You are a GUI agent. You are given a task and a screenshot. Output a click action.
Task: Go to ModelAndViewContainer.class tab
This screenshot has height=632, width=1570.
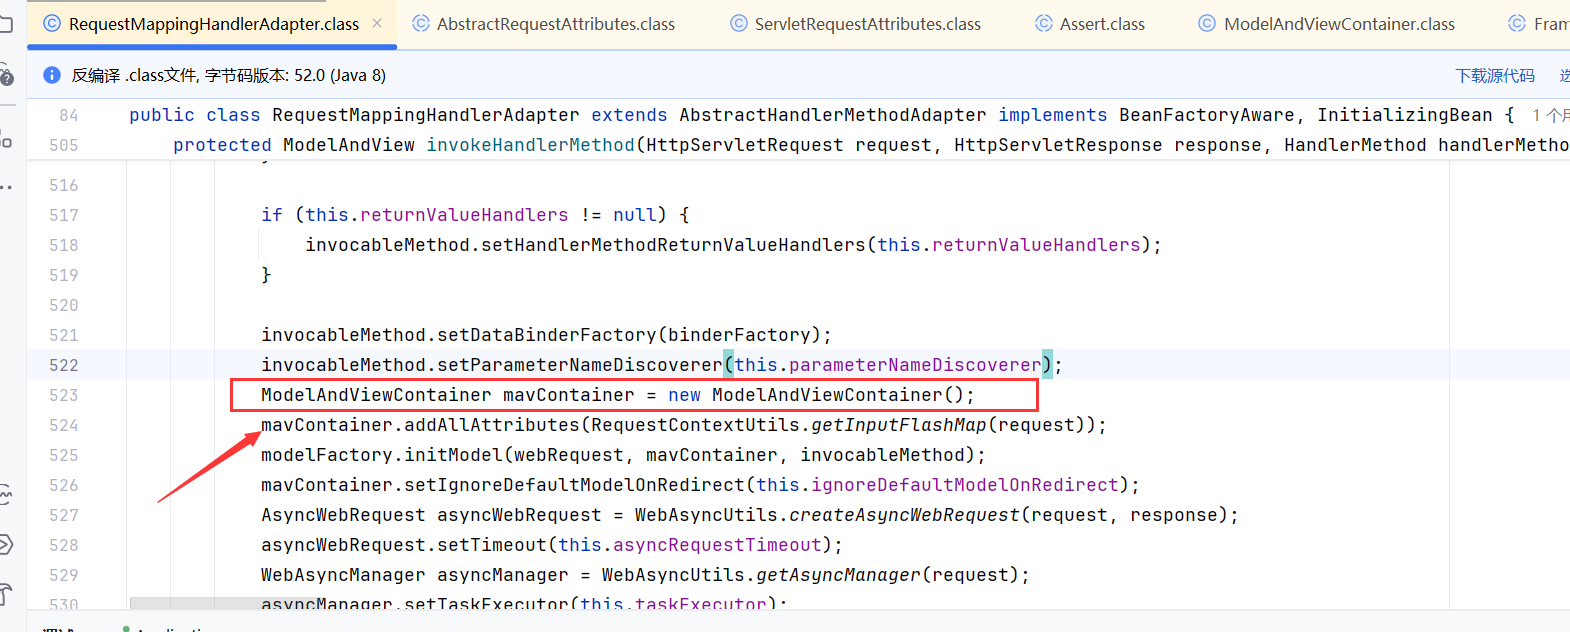click(x=1339, y=24)
